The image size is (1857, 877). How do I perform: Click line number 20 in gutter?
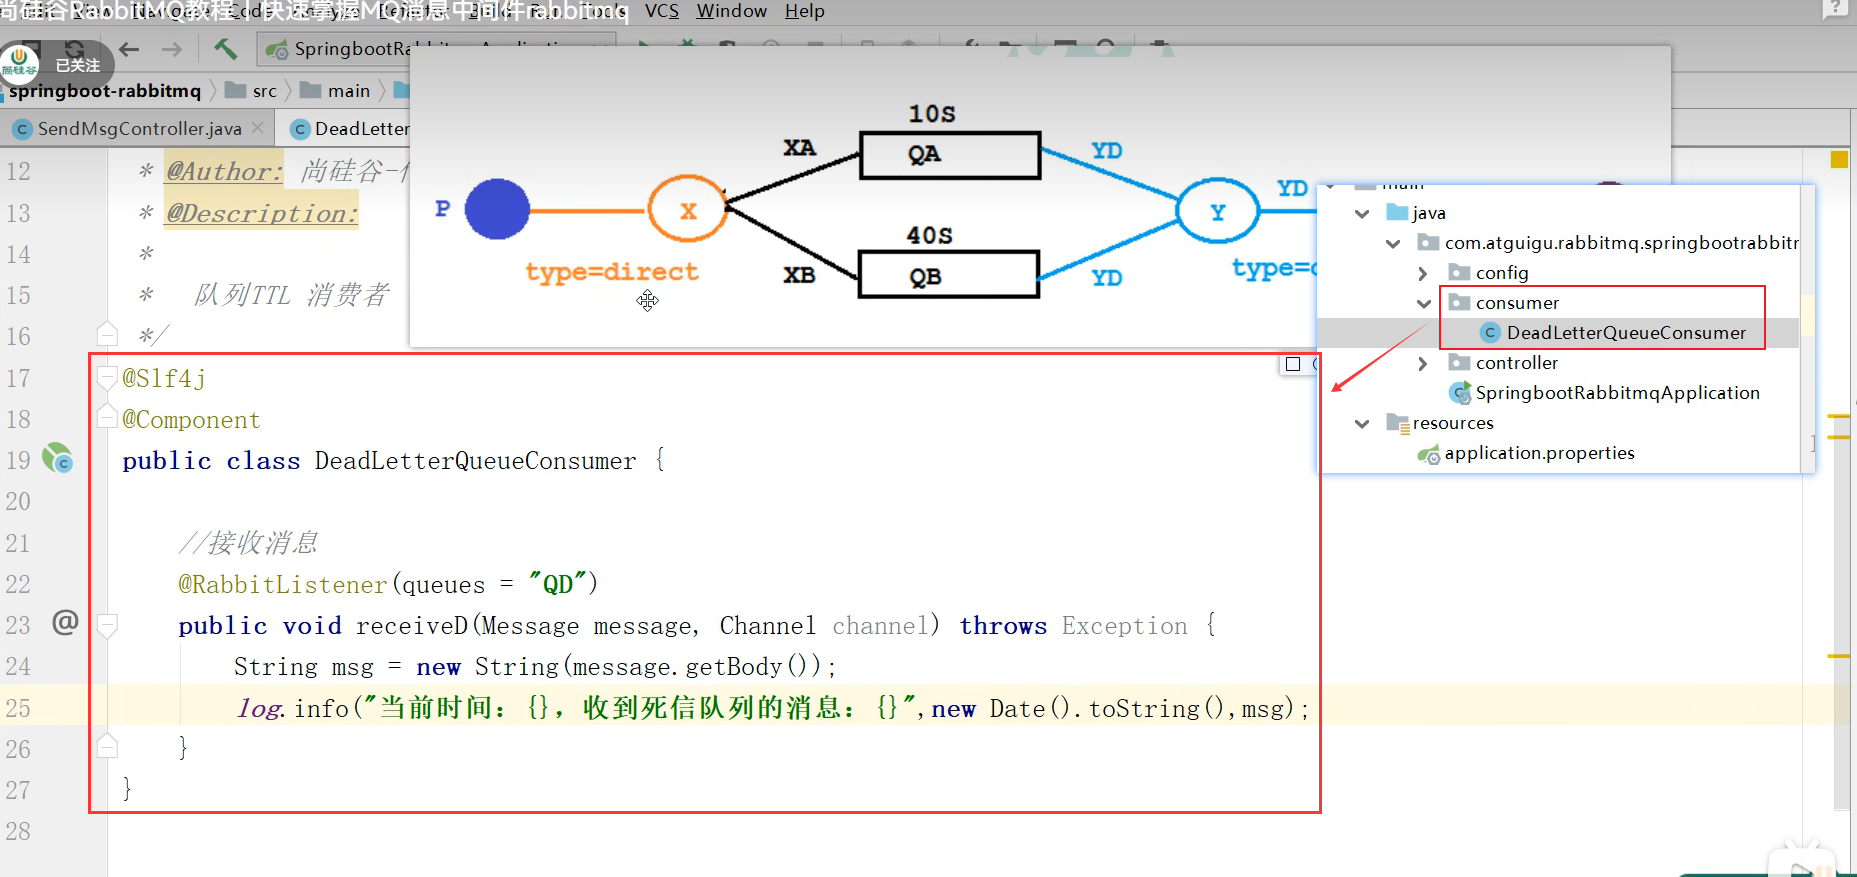tap(18, 501)
